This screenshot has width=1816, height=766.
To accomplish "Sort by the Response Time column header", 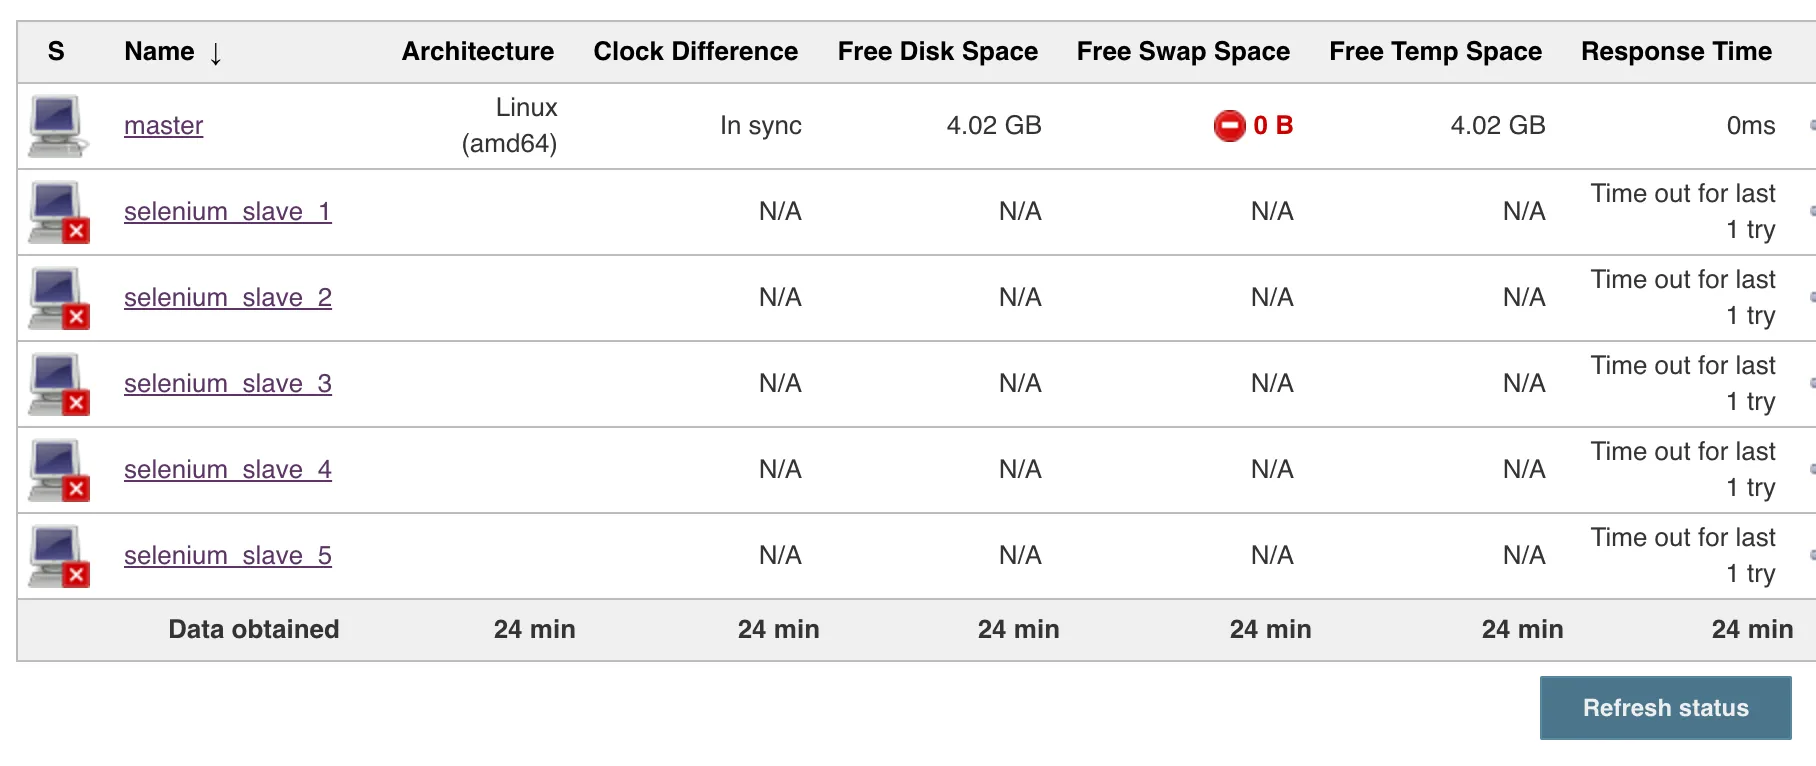I will (1676, 52).
